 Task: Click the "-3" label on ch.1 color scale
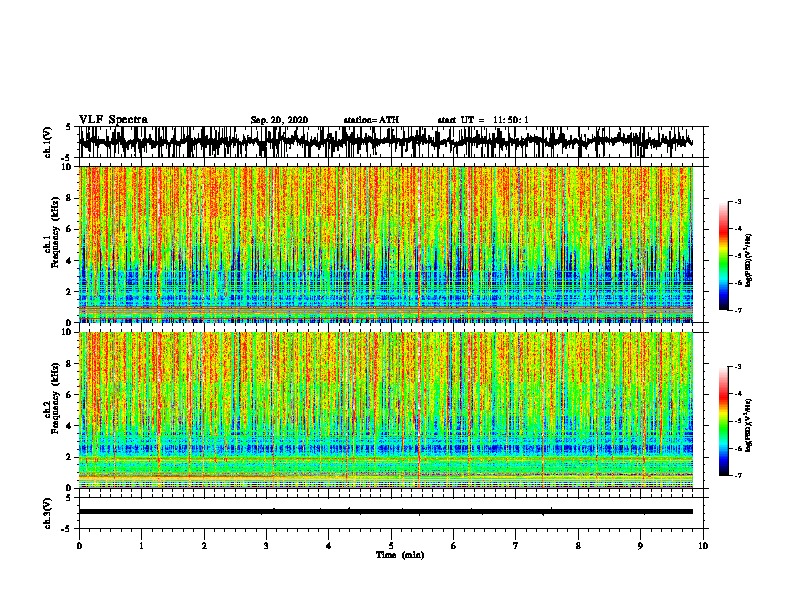[x=738, y=201]
